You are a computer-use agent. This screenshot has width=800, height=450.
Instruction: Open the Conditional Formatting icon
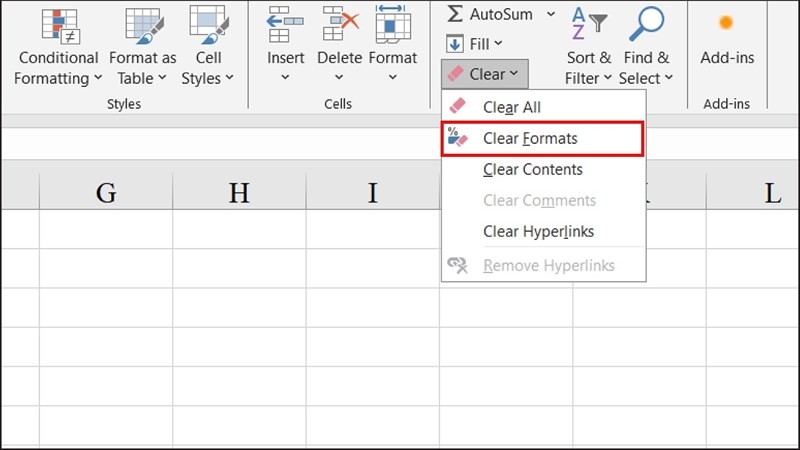(x=60, y=26)
